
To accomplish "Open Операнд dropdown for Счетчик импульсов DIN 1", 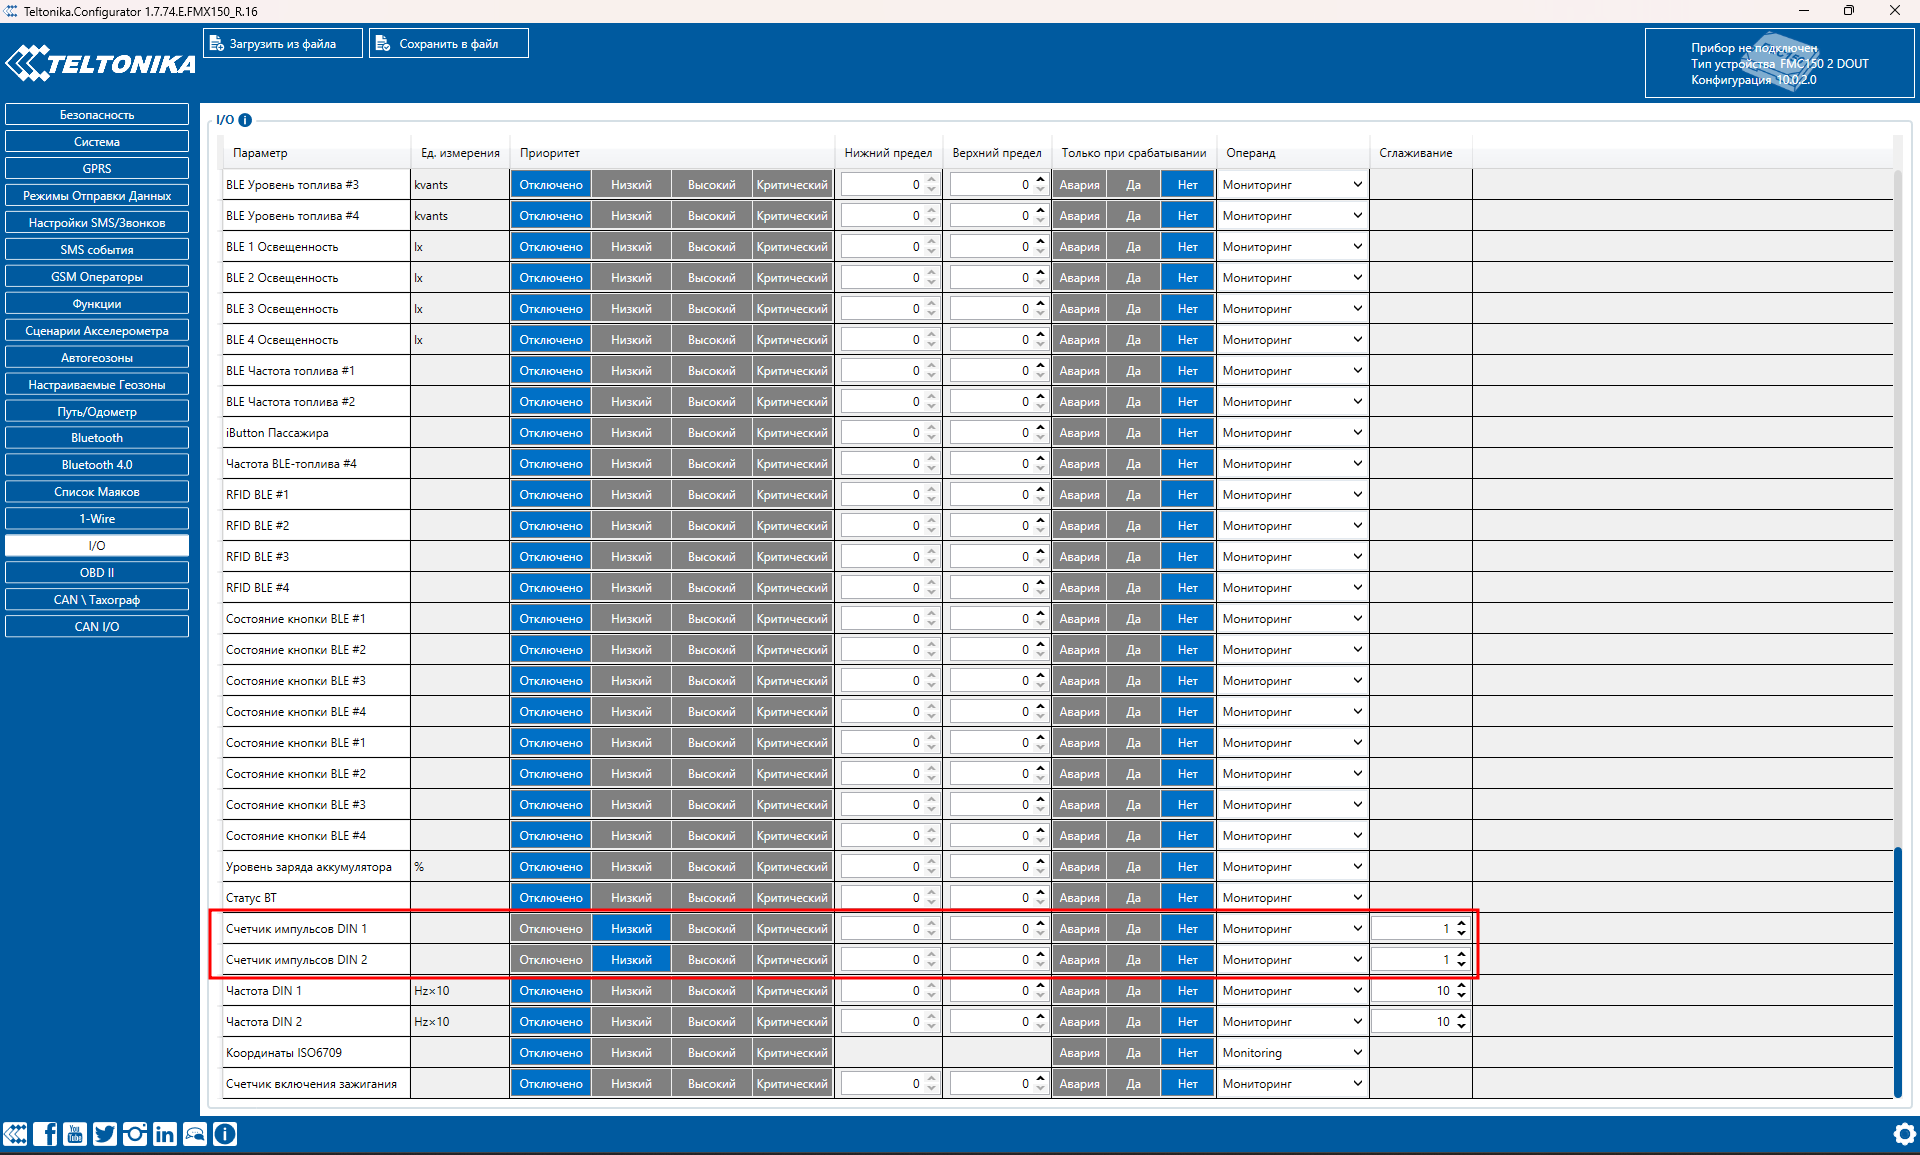I will click(x=1291, y=929).
